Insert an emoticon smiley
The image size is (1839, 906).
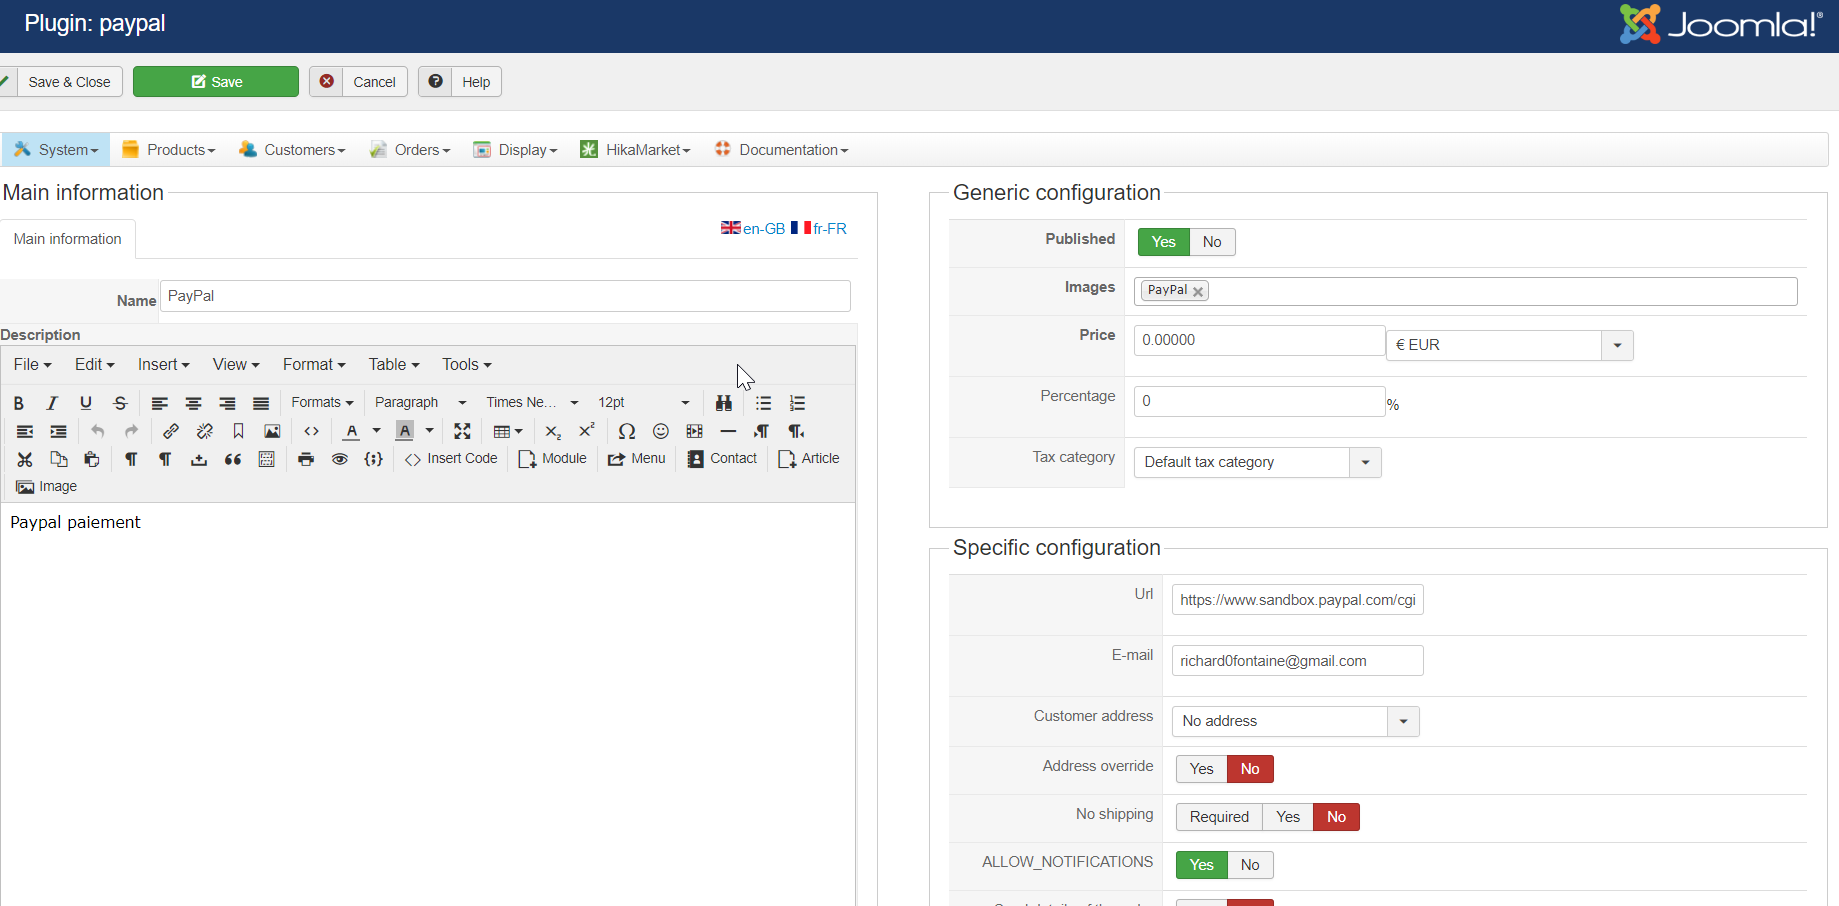(661, 431)
